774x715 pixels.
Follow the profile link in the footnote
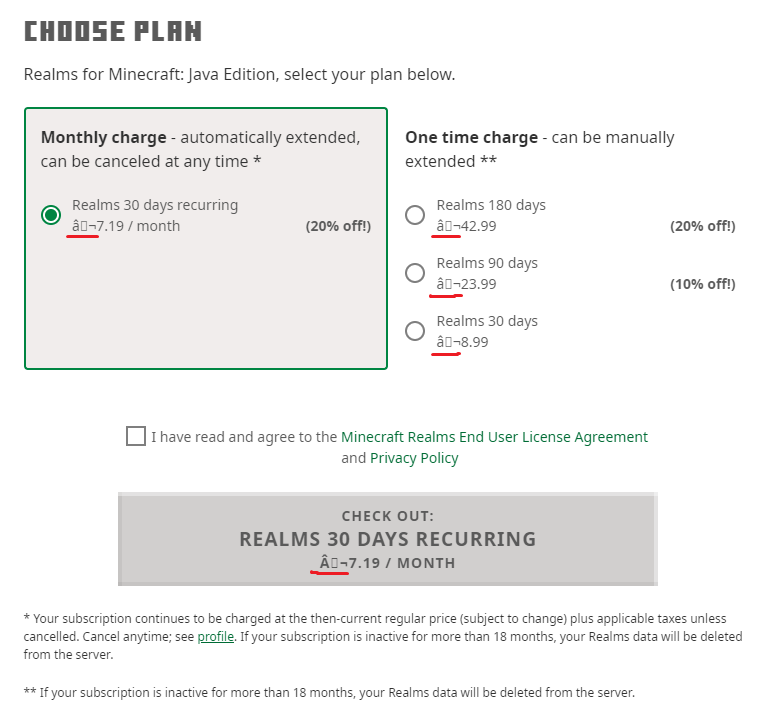(215, 637)
